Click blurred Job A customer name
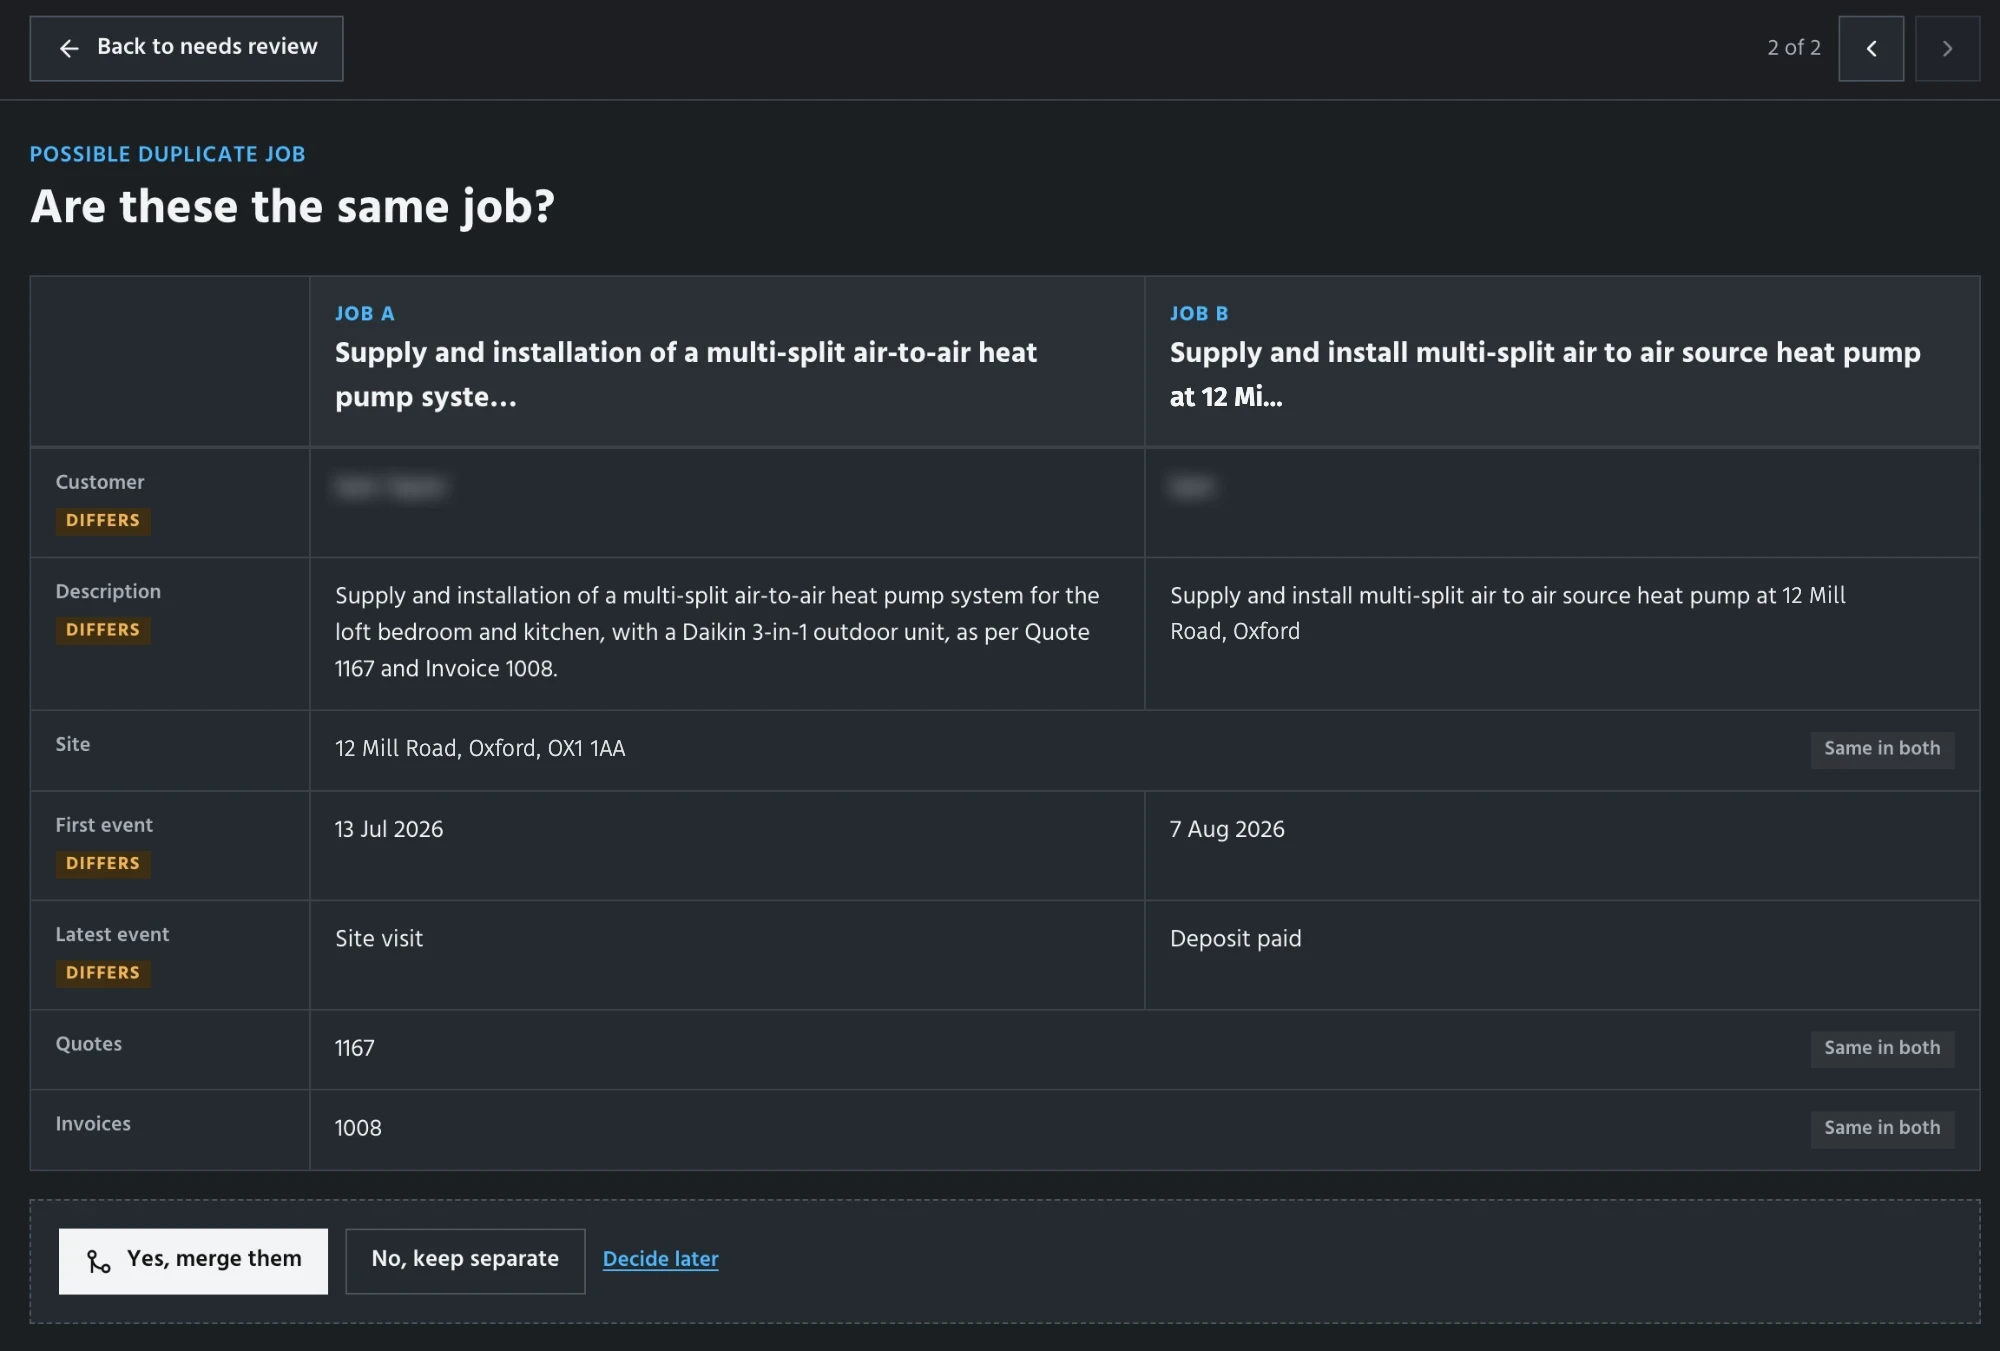Screen dimensions: 2000x1351 390,487
